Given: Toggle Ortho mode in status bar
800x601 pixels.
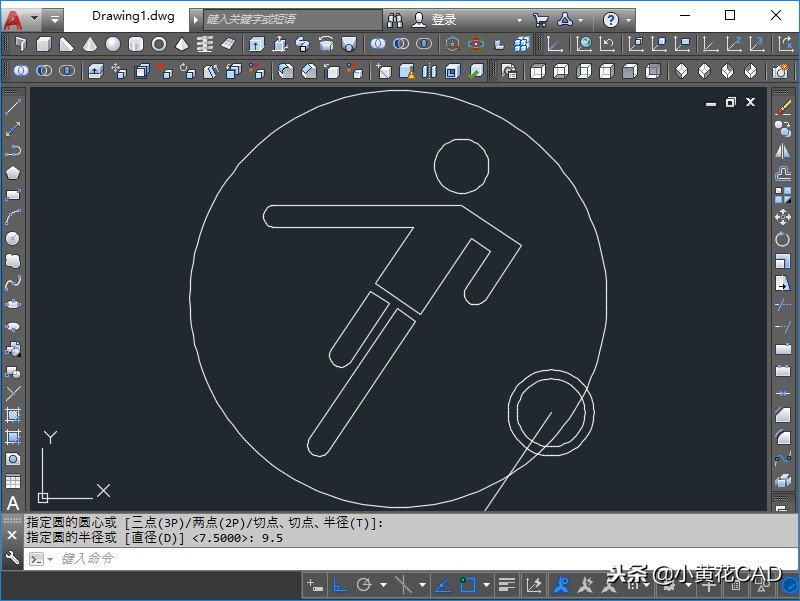Looking at the screenshot, I should [340, 584].
